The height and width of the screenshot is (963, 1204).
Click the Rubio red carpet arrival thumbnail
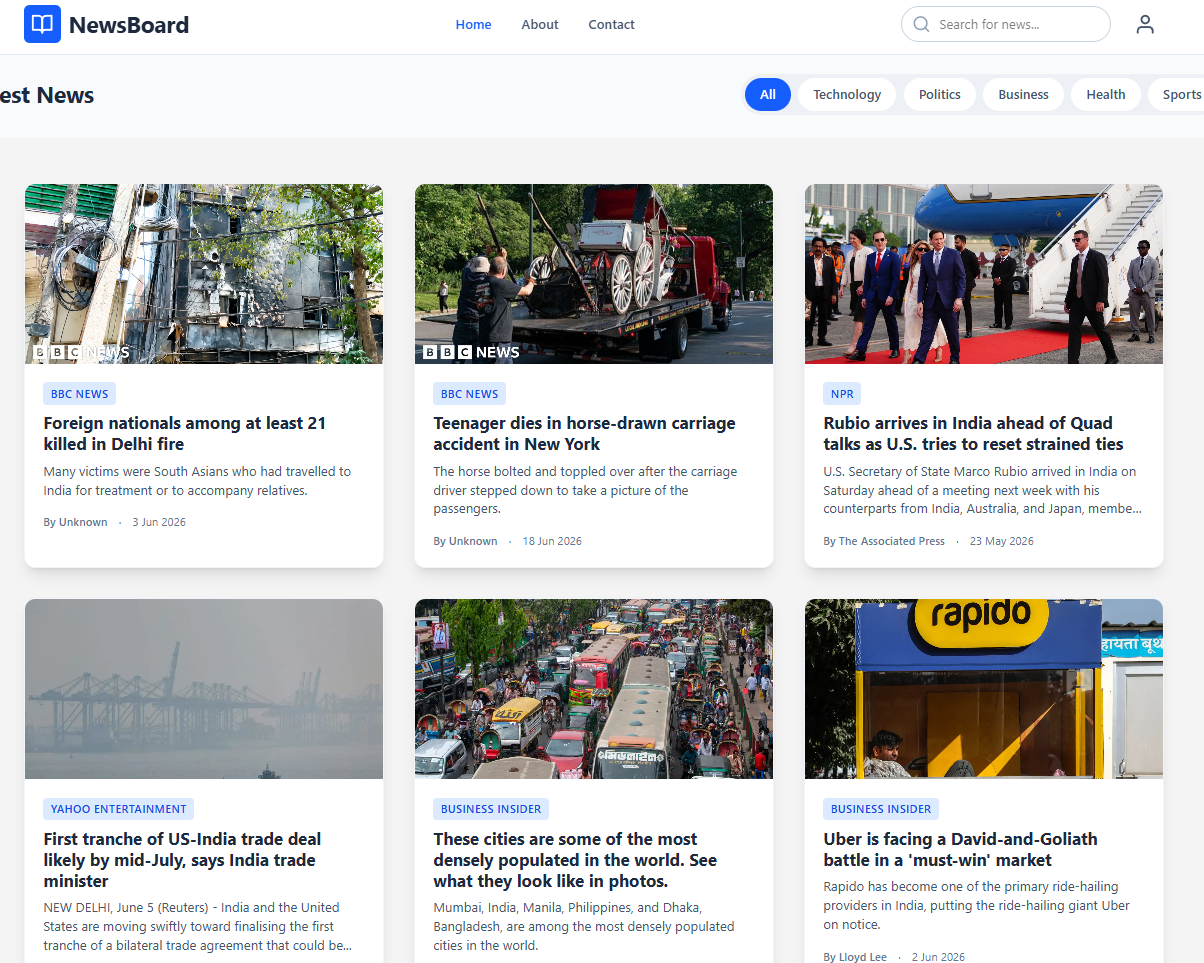pos(984,274)
